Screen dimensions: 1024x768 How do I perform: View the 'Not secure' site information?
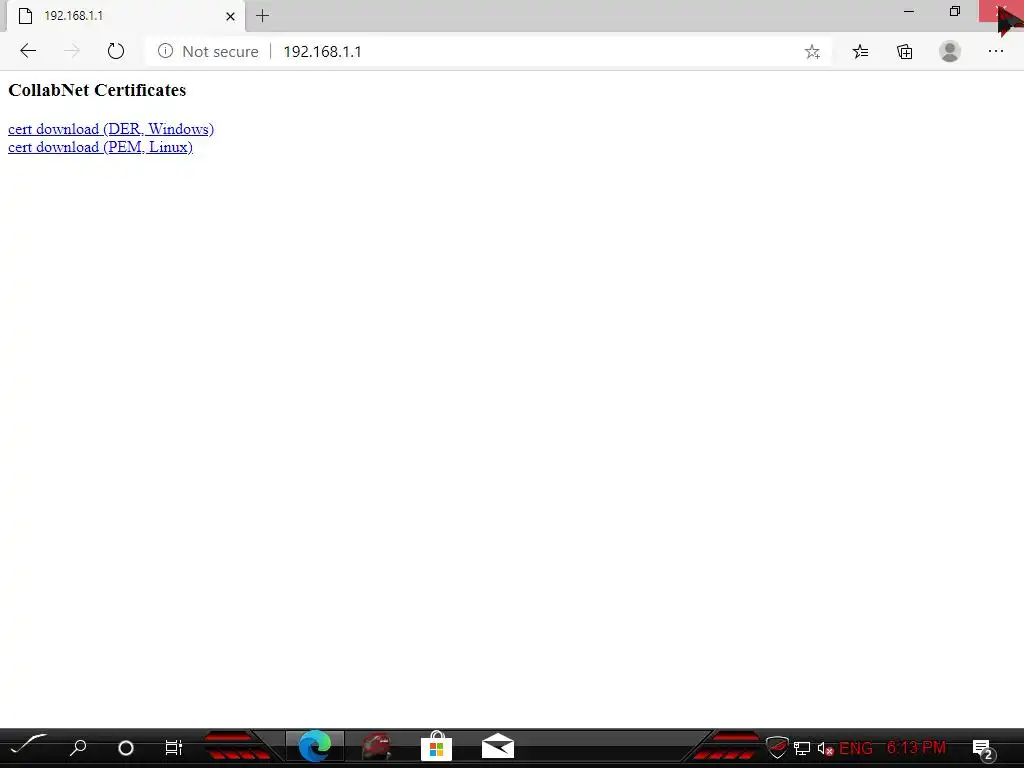click(x=208, y=52)
